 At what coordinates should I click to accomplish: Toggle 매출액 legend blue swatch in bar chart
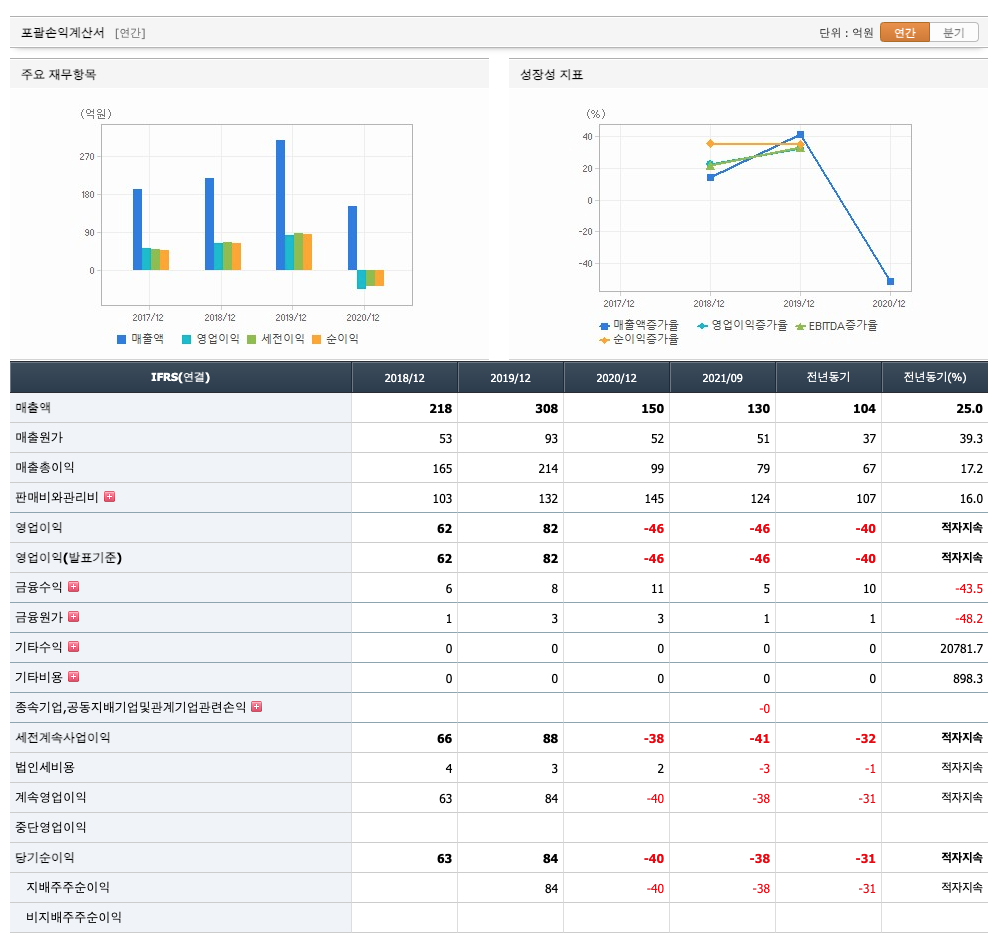pyautogui.click(x=121, y=340)
